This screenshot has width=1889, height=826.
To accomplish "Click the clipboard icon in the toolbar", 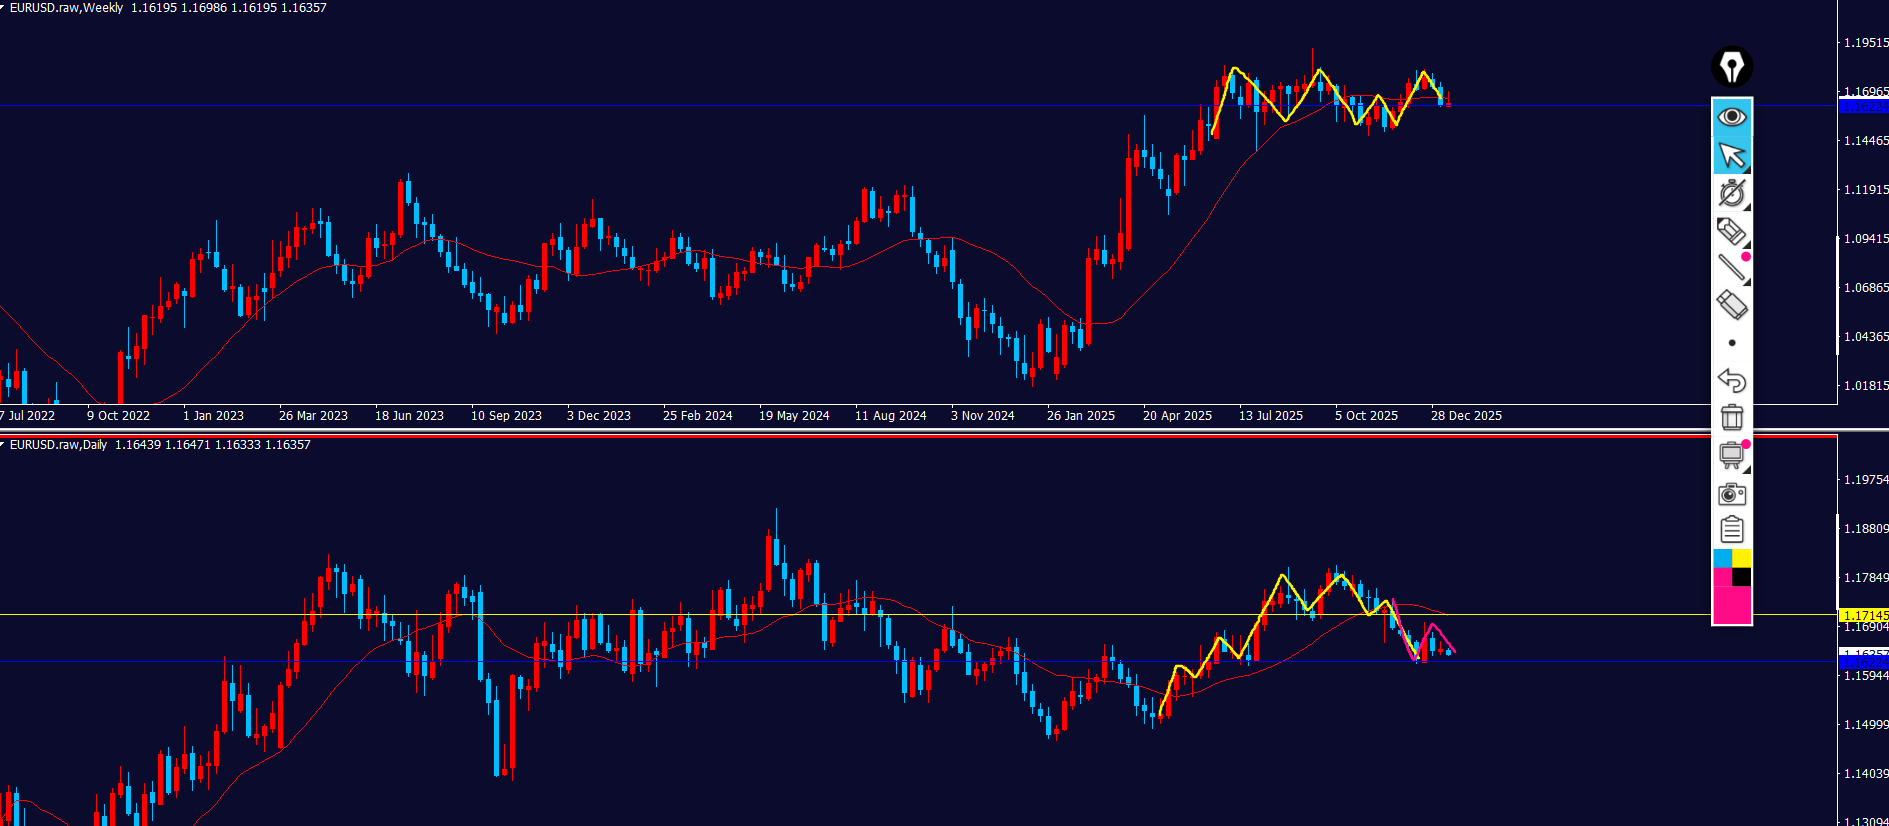I will tap(1731, 529).
